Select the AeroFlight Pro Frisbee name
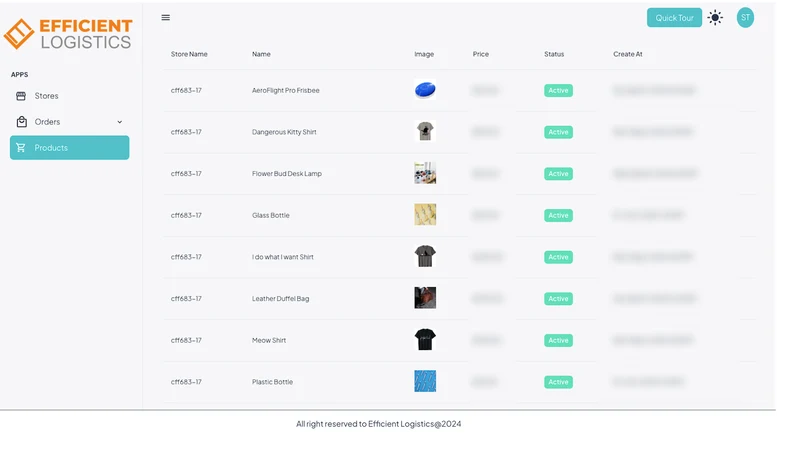The image size is (800, 450). (286, 90)
